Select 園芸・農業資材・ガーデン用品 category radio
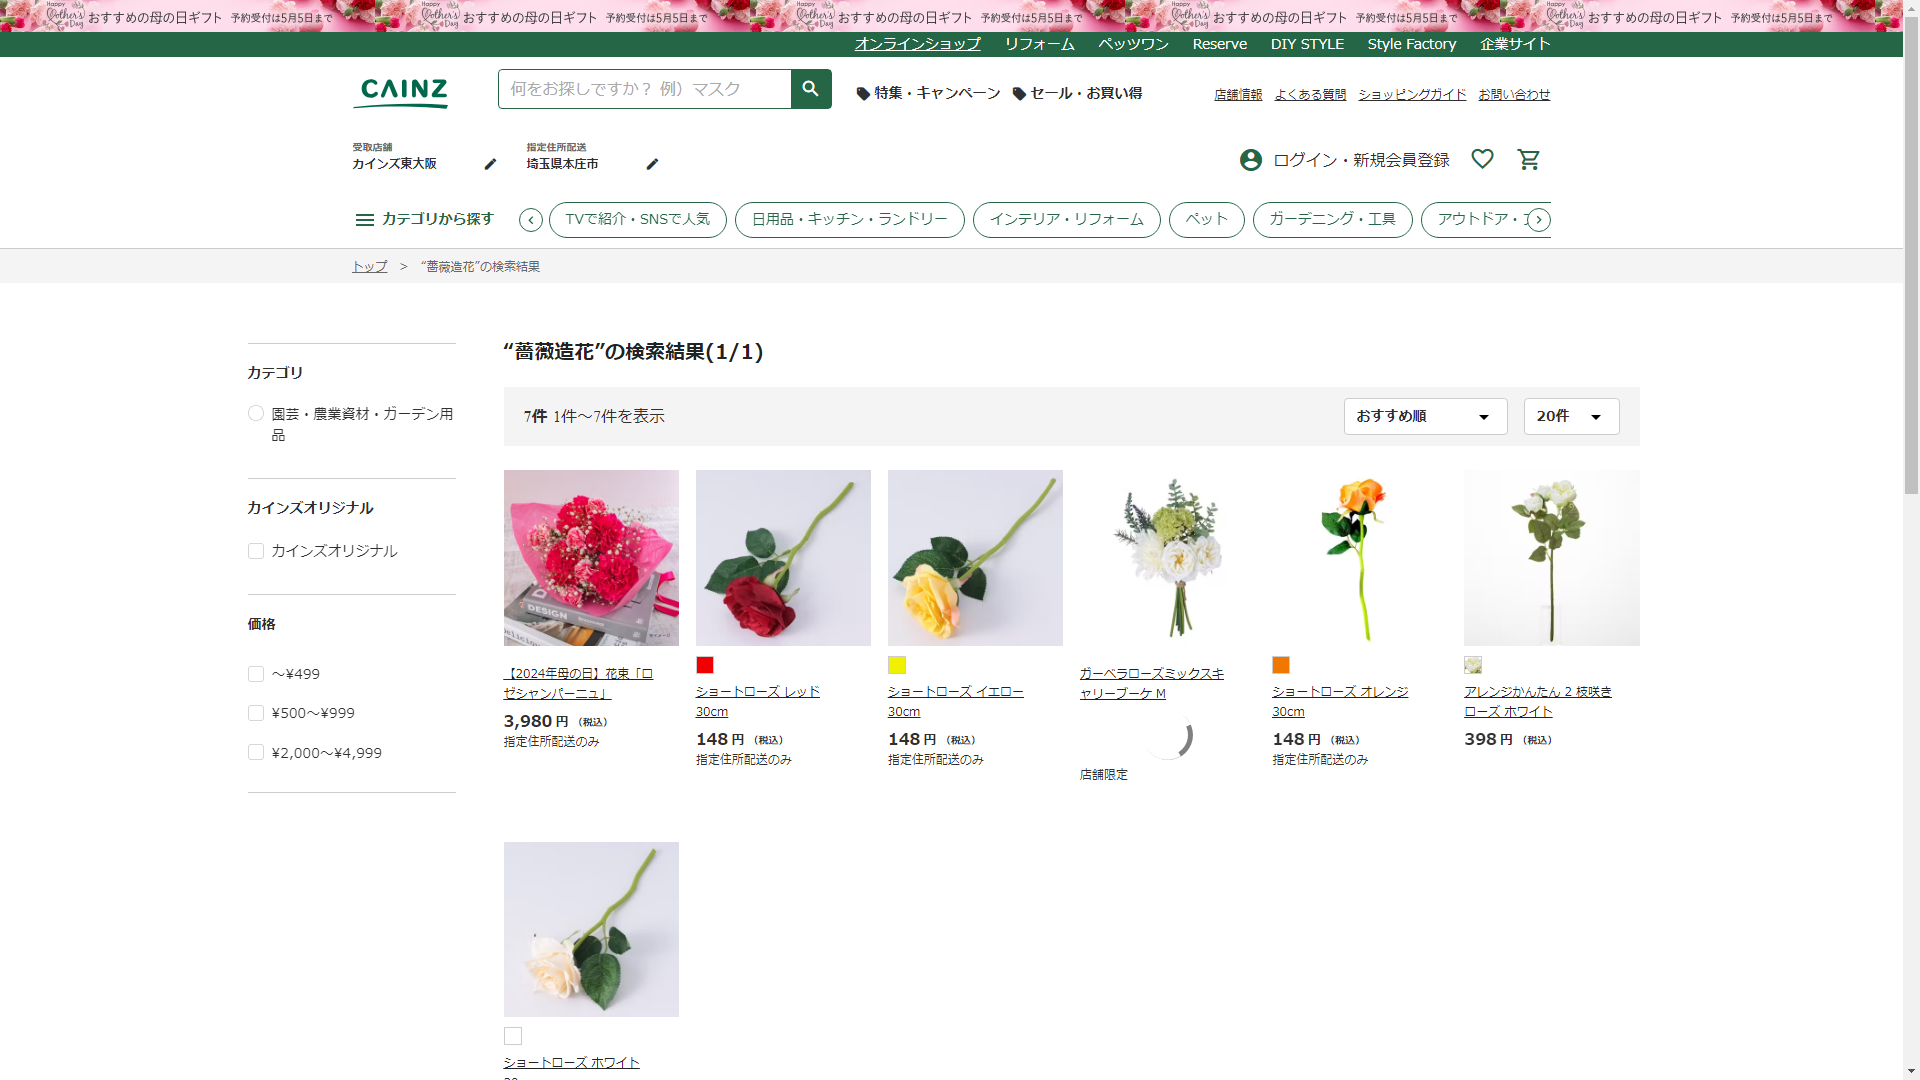Image resolution: width=1920 pixels, height=1080 pixels. [256, 413]
